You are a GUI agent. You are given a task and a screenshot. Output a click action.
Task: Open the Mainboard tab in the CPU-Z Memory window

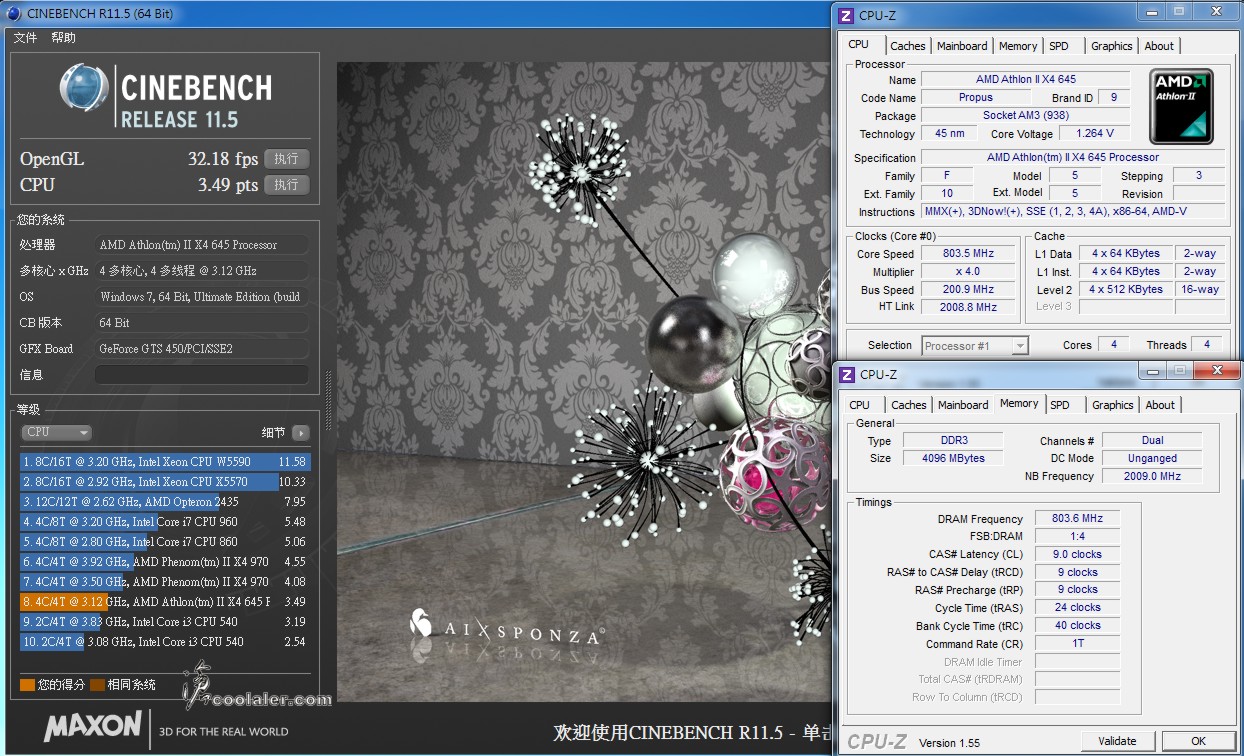tap(963, 405)
